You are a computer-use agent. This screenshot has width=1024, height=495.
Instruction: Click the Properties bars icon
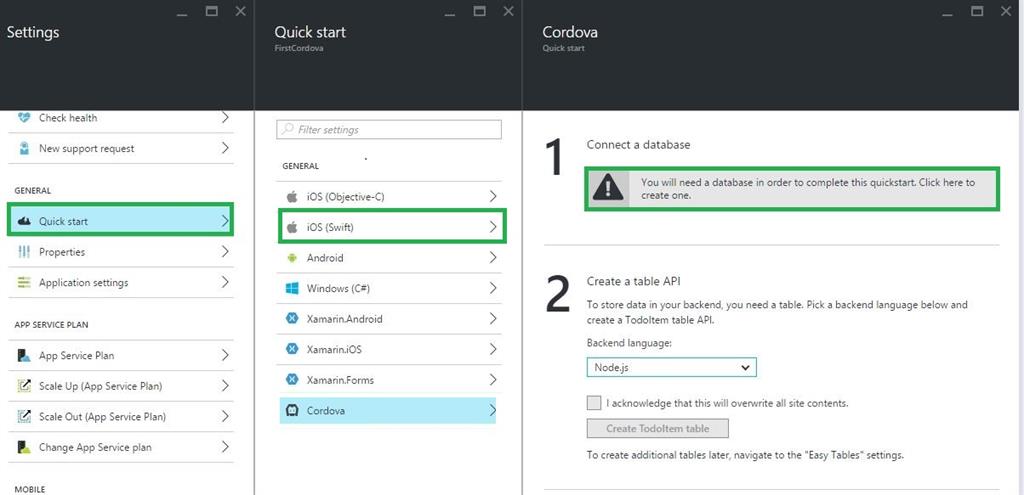pos(24,252)
